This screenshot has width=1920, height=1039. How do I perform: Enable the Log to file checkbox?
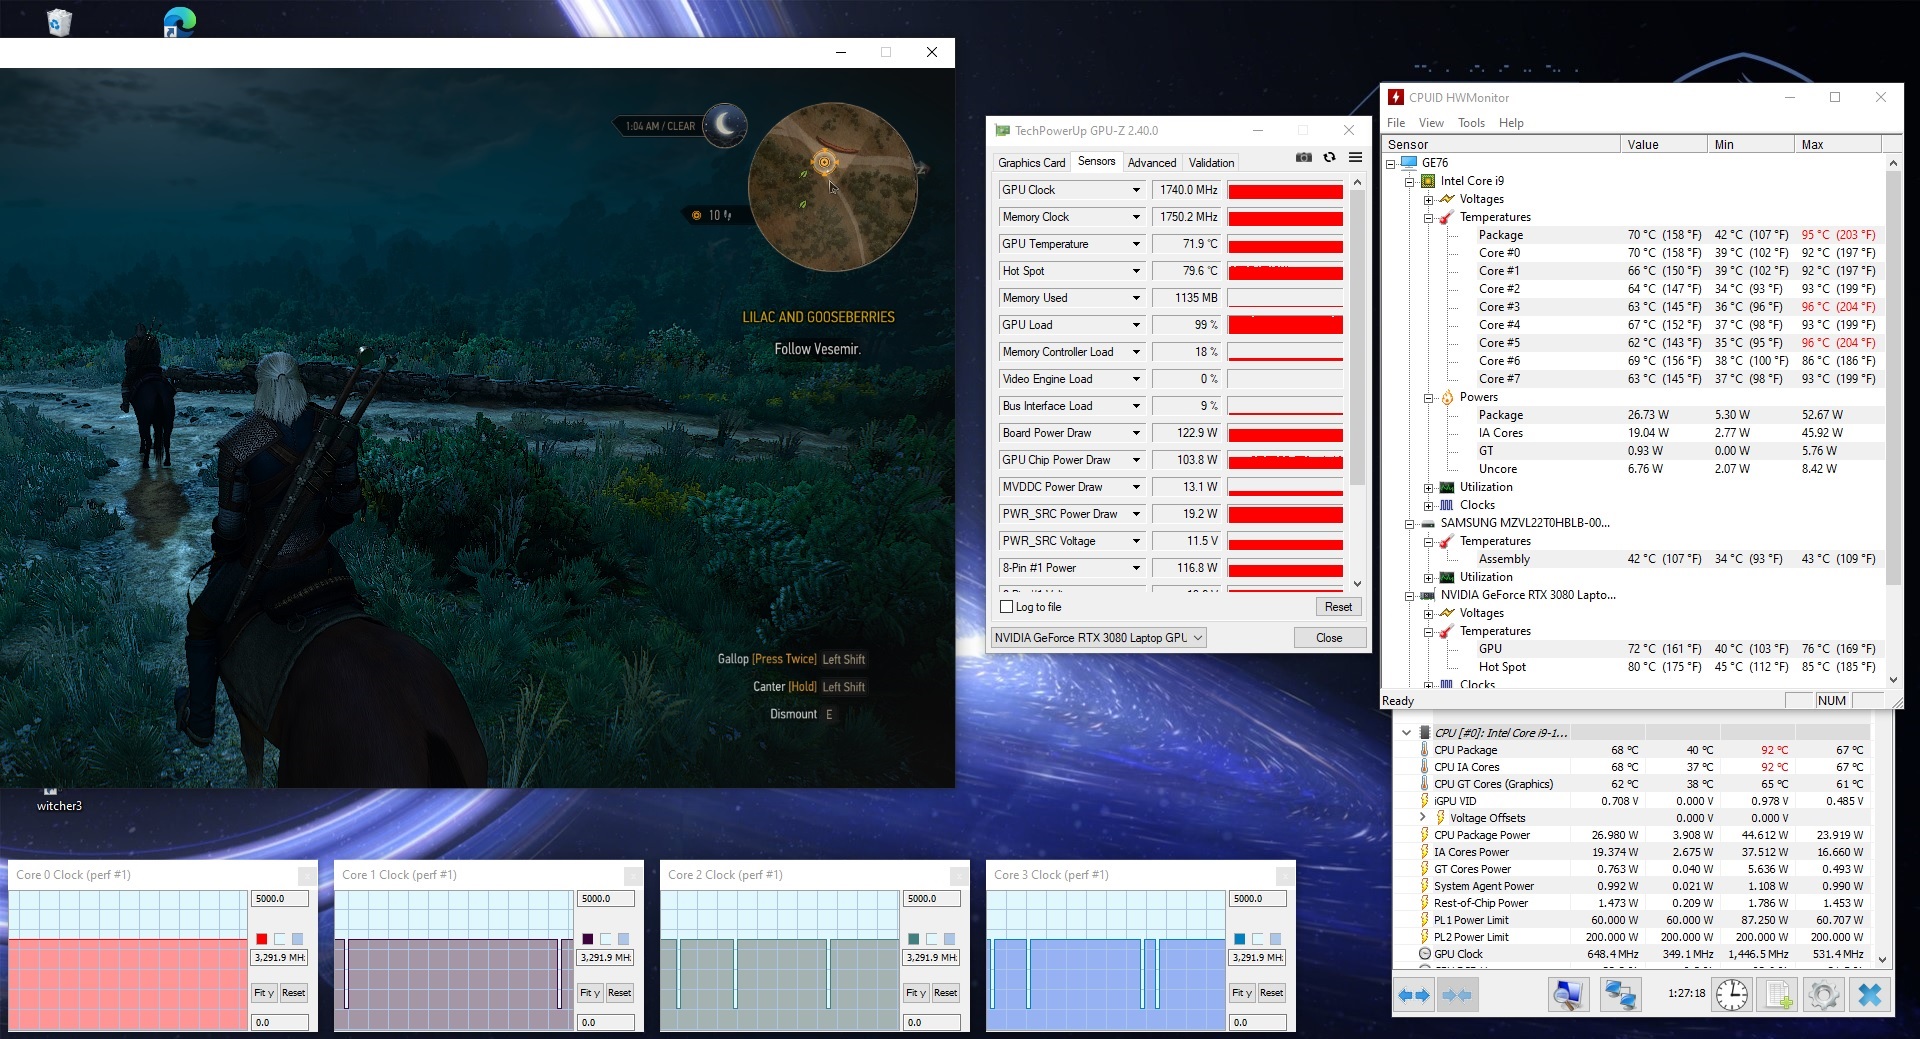1007,607
